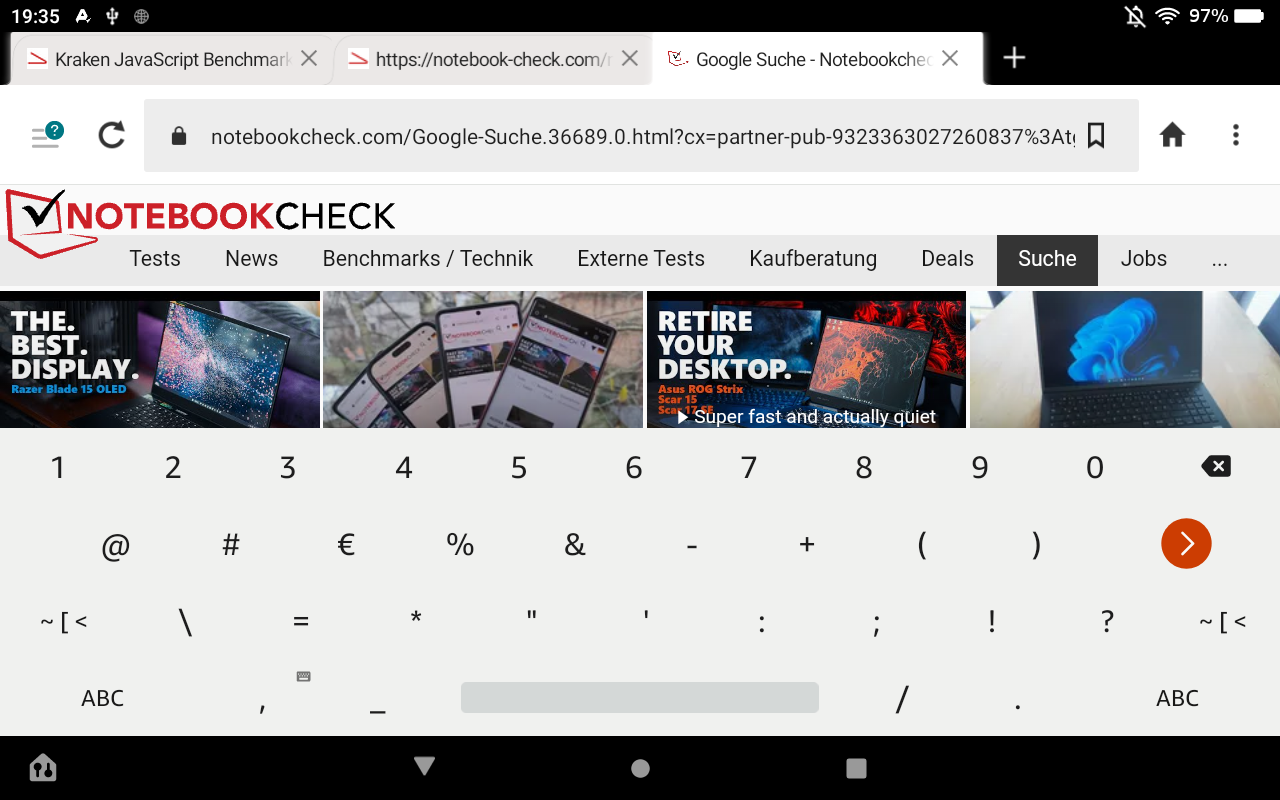Tap the number 7 key
The width and height of the screenshot is (1280, 800).
pyautogui.click(x=749, y=467)
